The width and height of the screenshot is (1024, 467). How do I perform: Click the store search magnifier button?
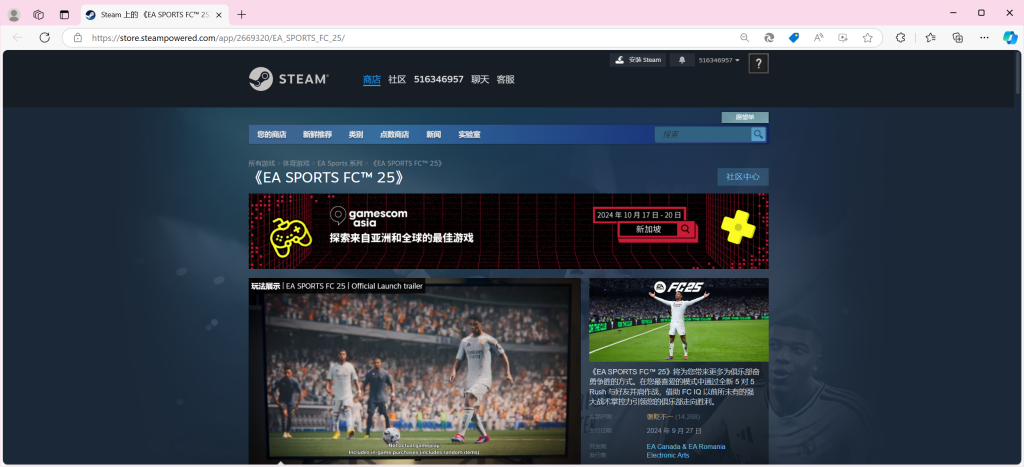(758, 135)
